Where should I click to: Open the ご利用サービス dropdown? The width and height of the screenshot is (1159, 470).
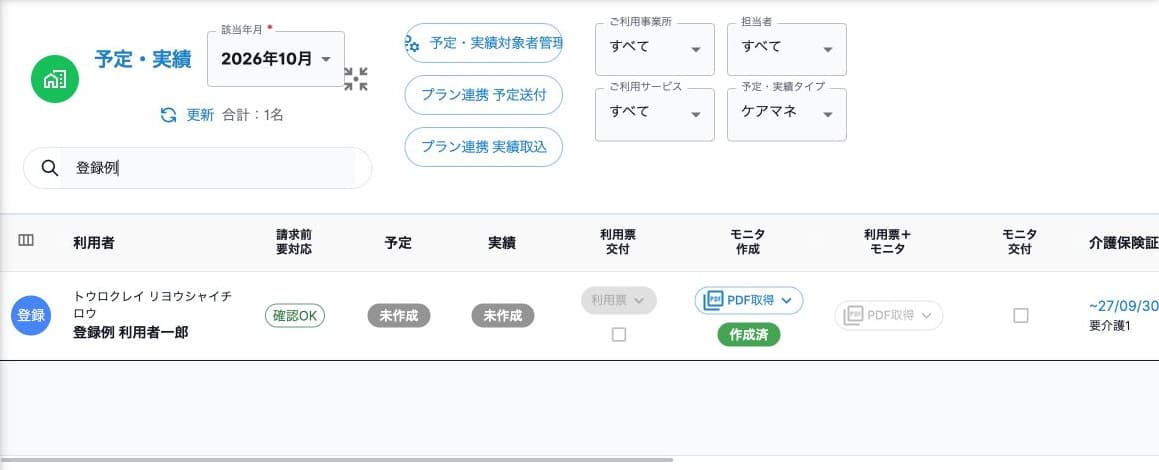655,115
